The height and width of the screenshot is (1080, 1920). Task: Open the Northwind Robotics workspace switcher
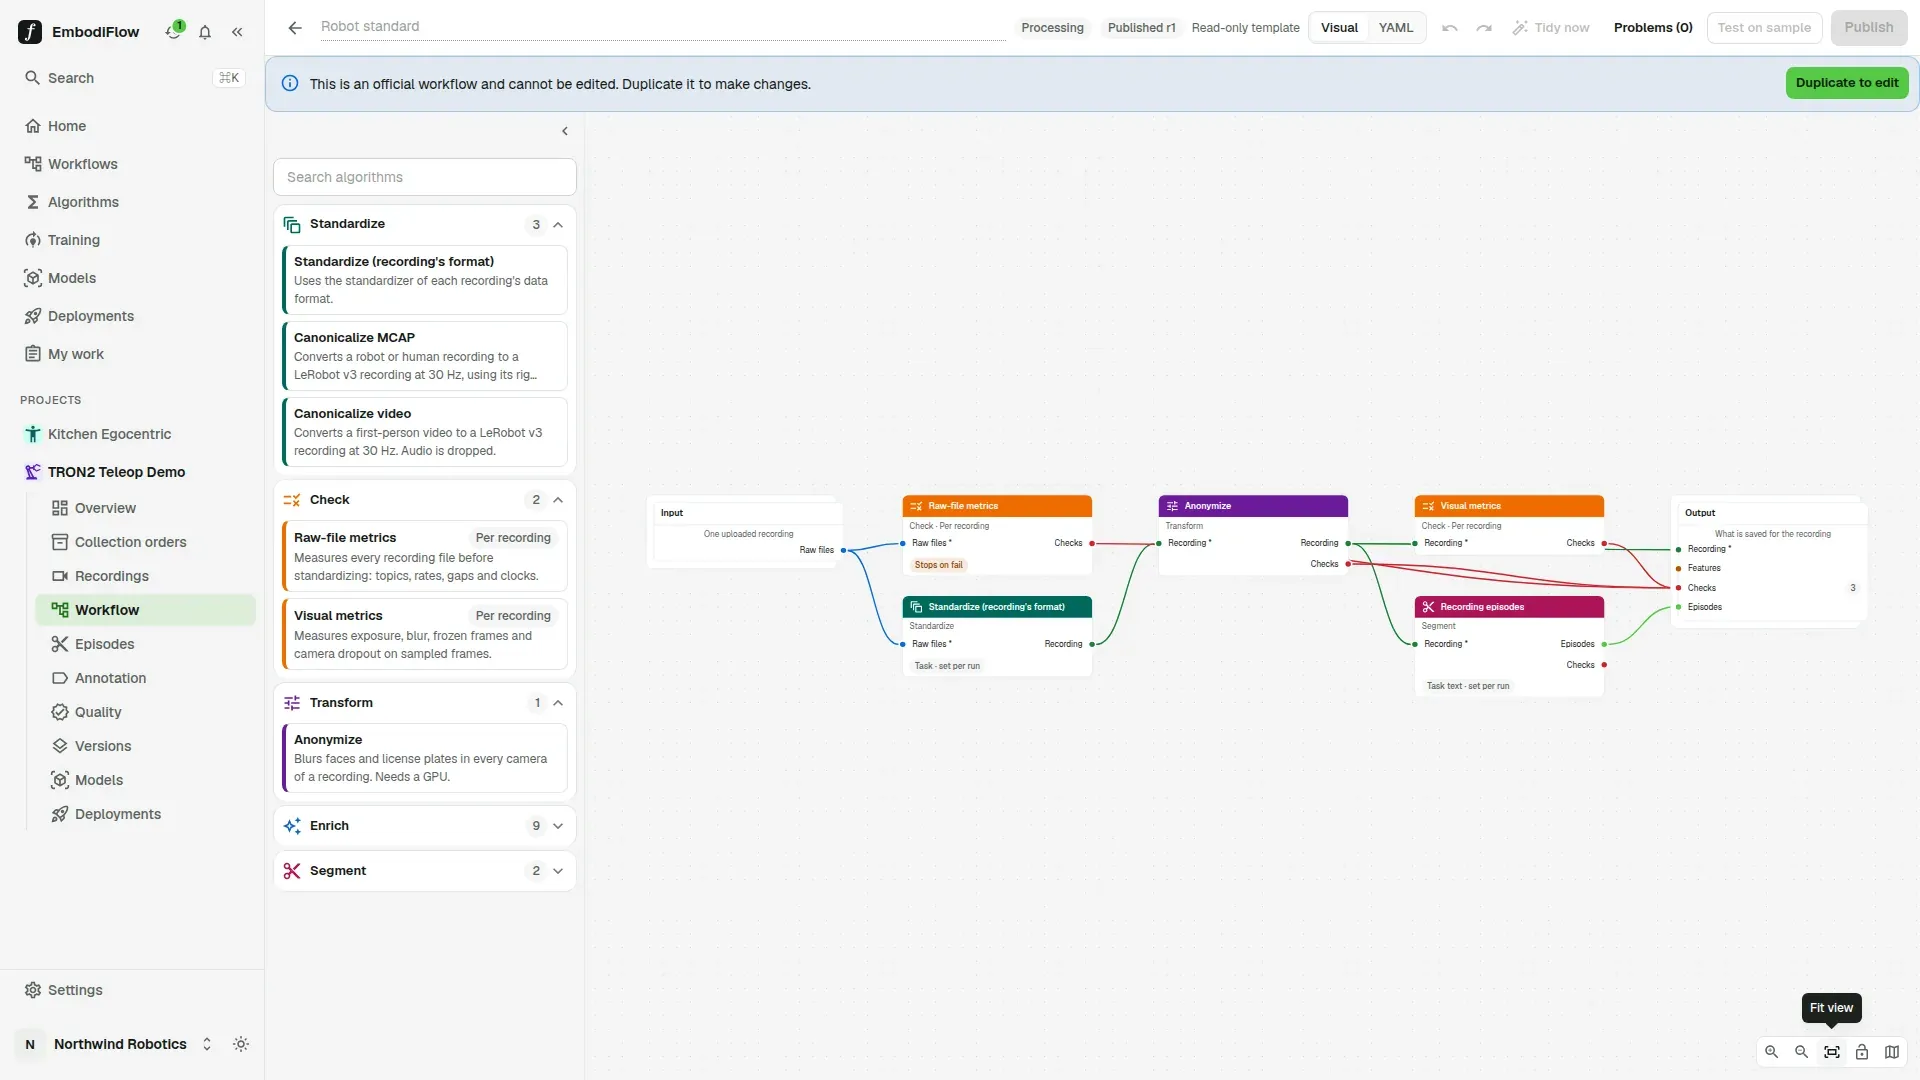pyautogui.click(x=118, y=1044)
